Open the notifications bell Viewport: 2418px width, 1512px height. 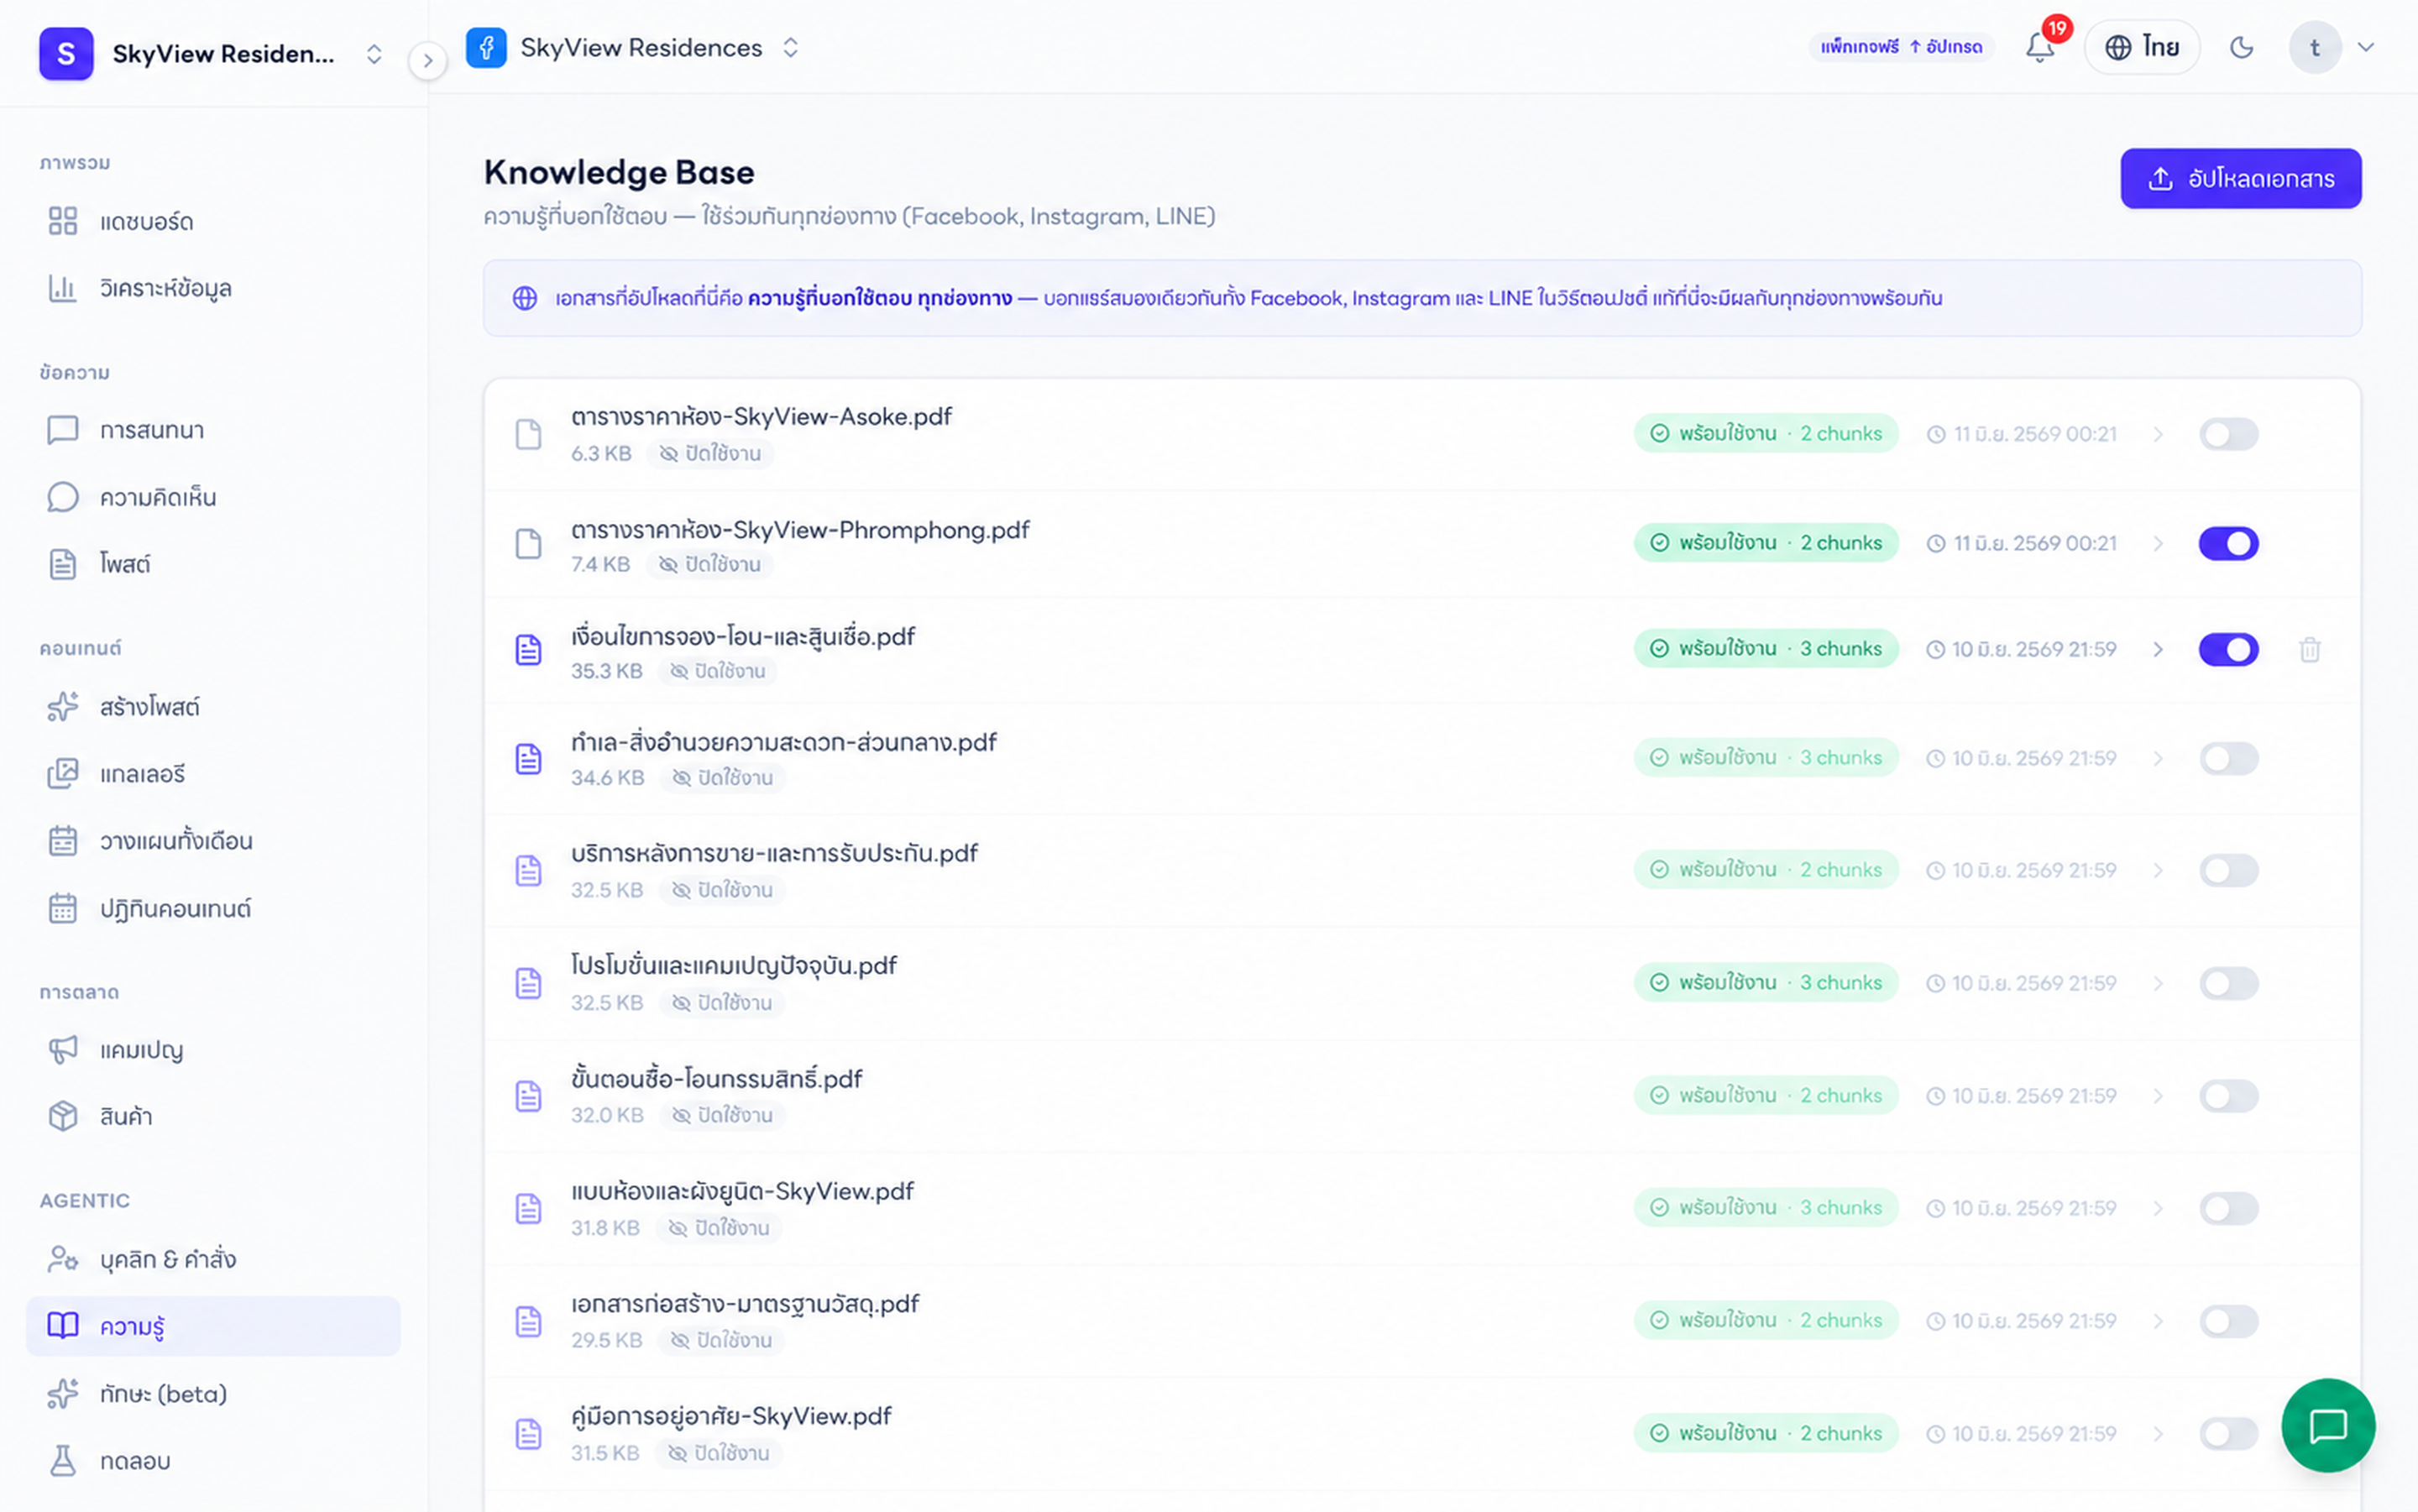(2039, 47)
